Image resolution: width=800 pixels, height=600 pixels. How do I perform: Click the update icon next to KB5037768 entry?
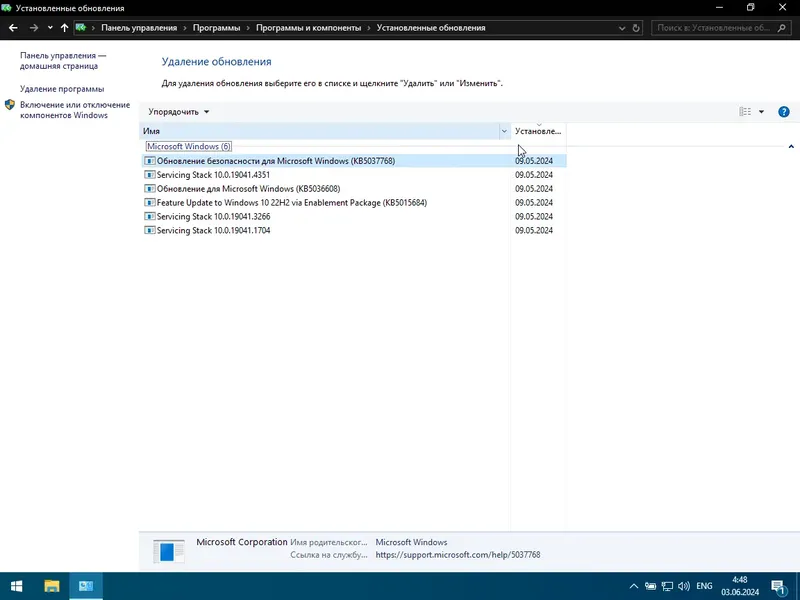152,160
